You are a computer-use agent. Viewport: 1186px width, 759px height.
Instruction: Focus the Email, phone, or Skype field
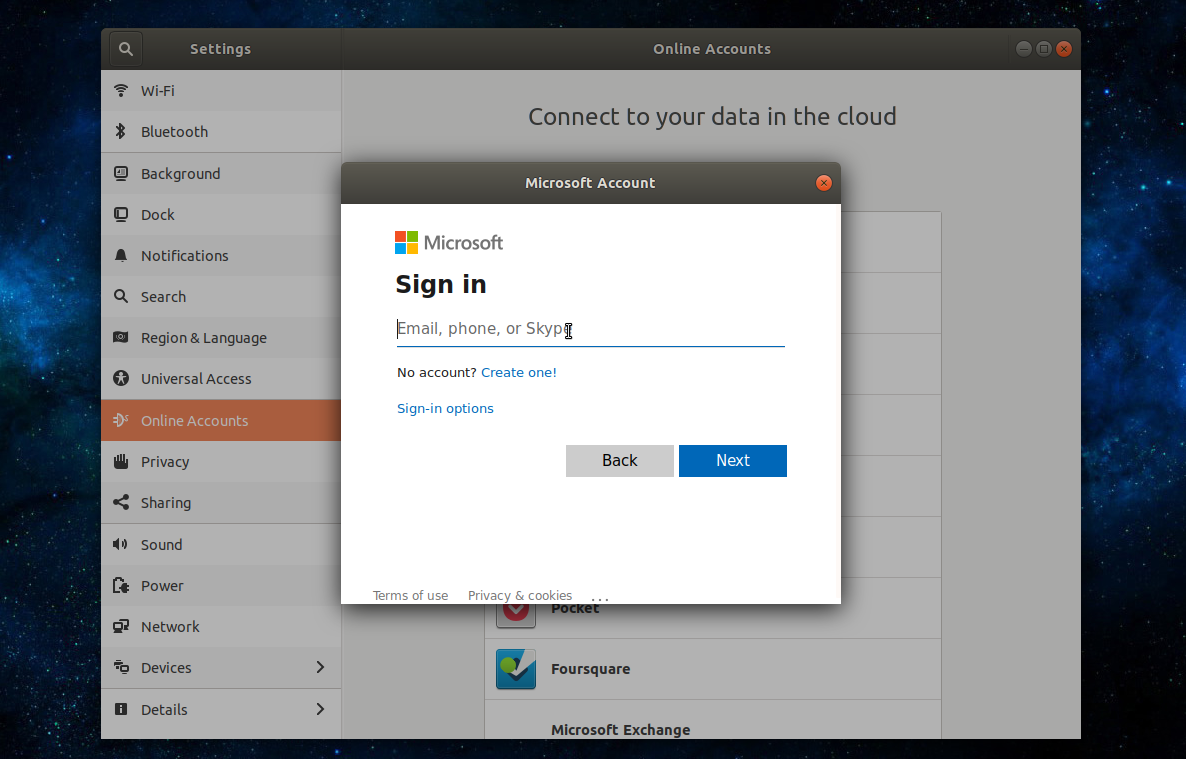pos(591,329)
